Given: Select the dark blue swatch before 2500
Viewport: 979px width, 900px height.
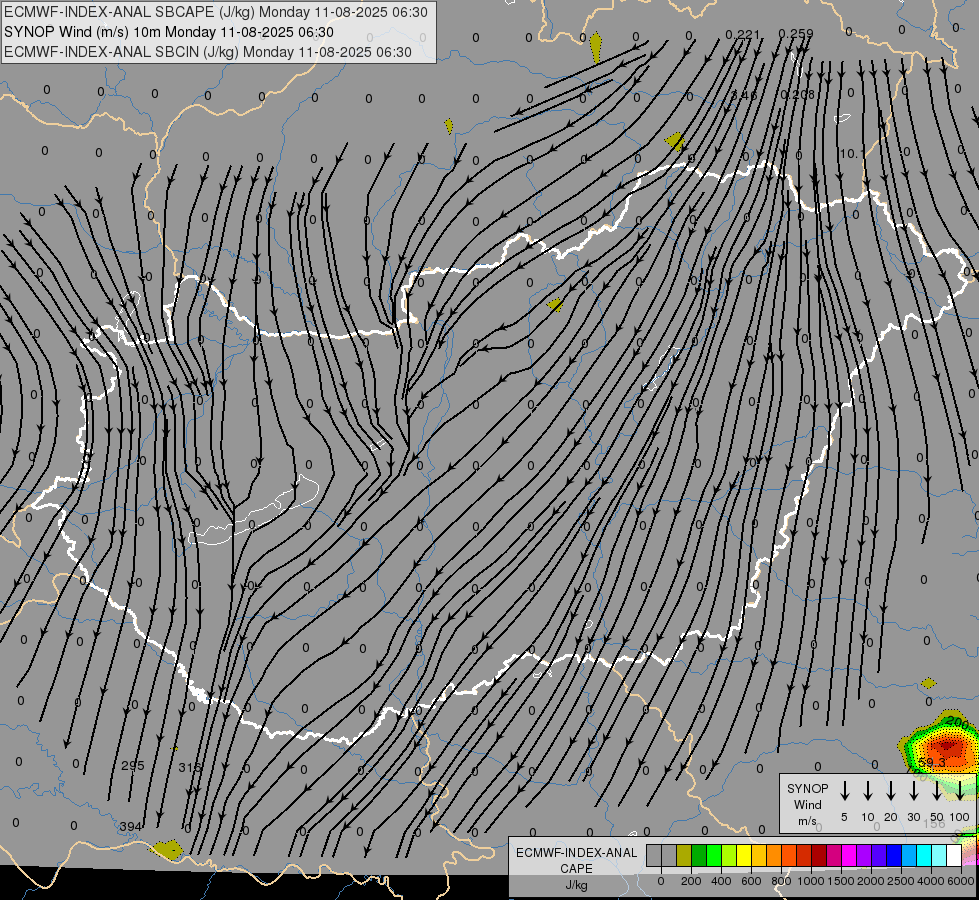Looking at the screenshot, I should click(x=895, y=855).
